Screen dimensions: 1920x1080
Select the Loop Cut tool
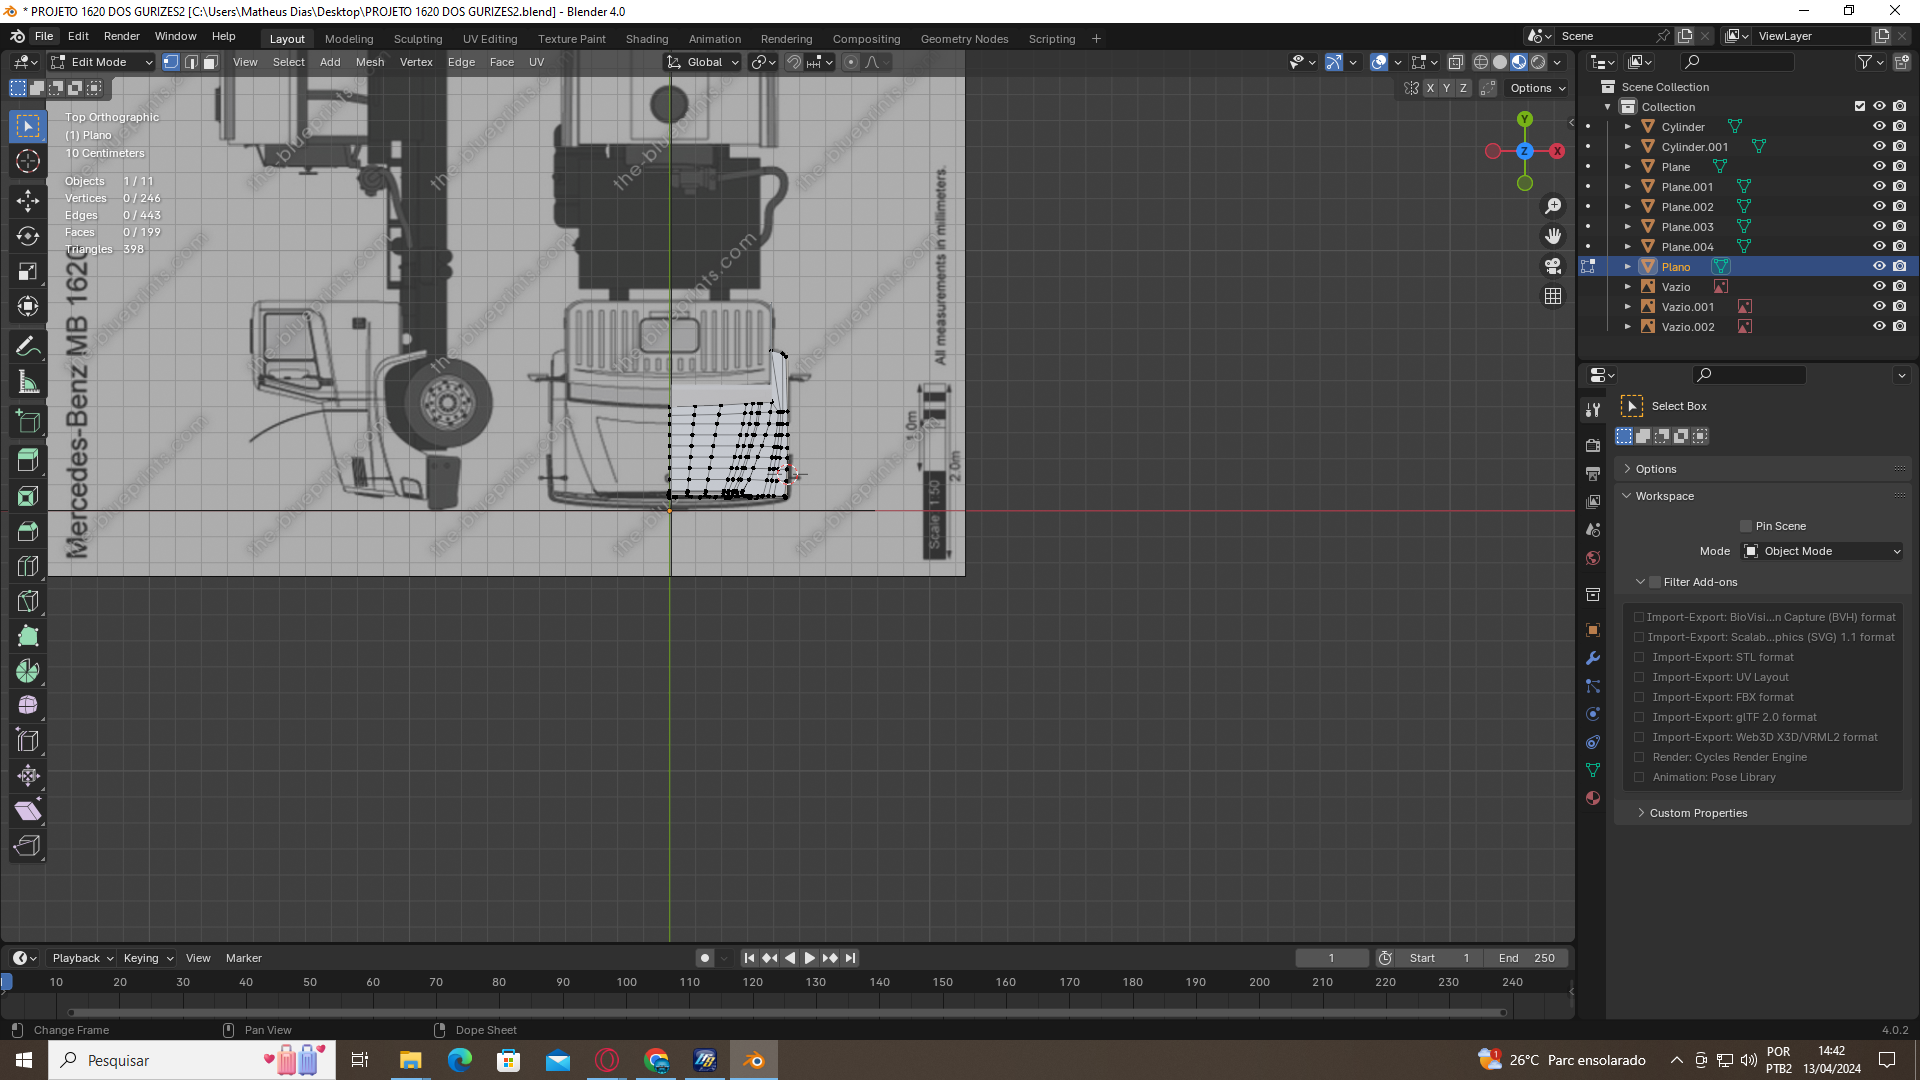click(x=28, y=566)
